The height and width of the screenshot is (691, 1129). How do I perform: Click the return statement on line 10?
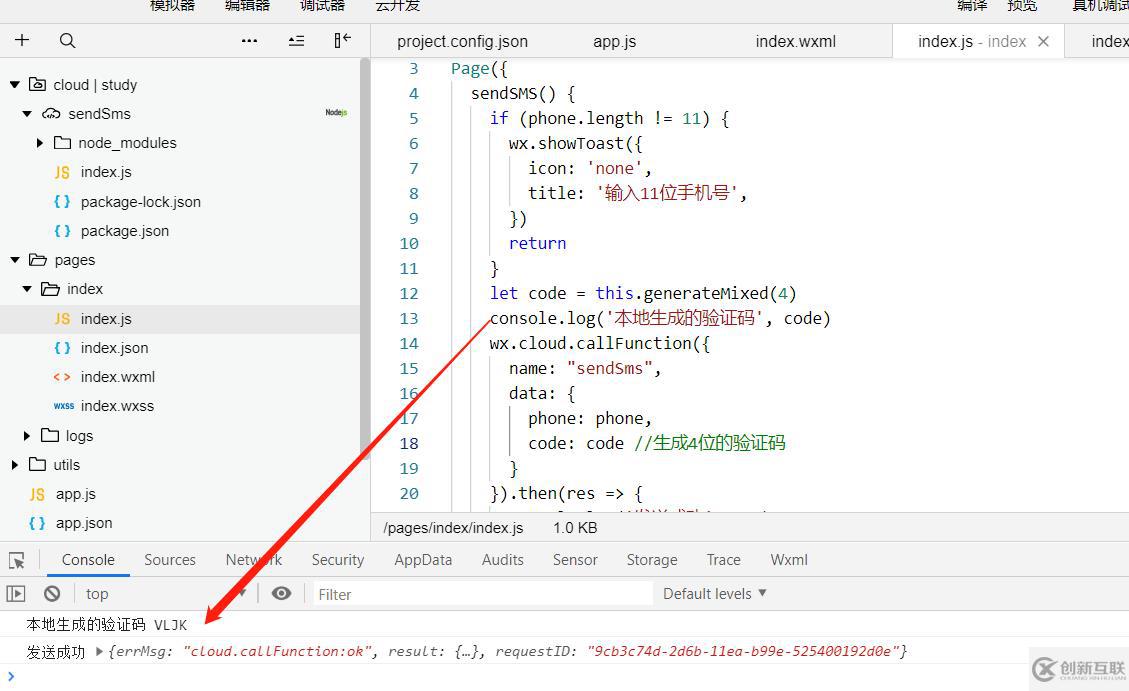click(x=537, y=243)
